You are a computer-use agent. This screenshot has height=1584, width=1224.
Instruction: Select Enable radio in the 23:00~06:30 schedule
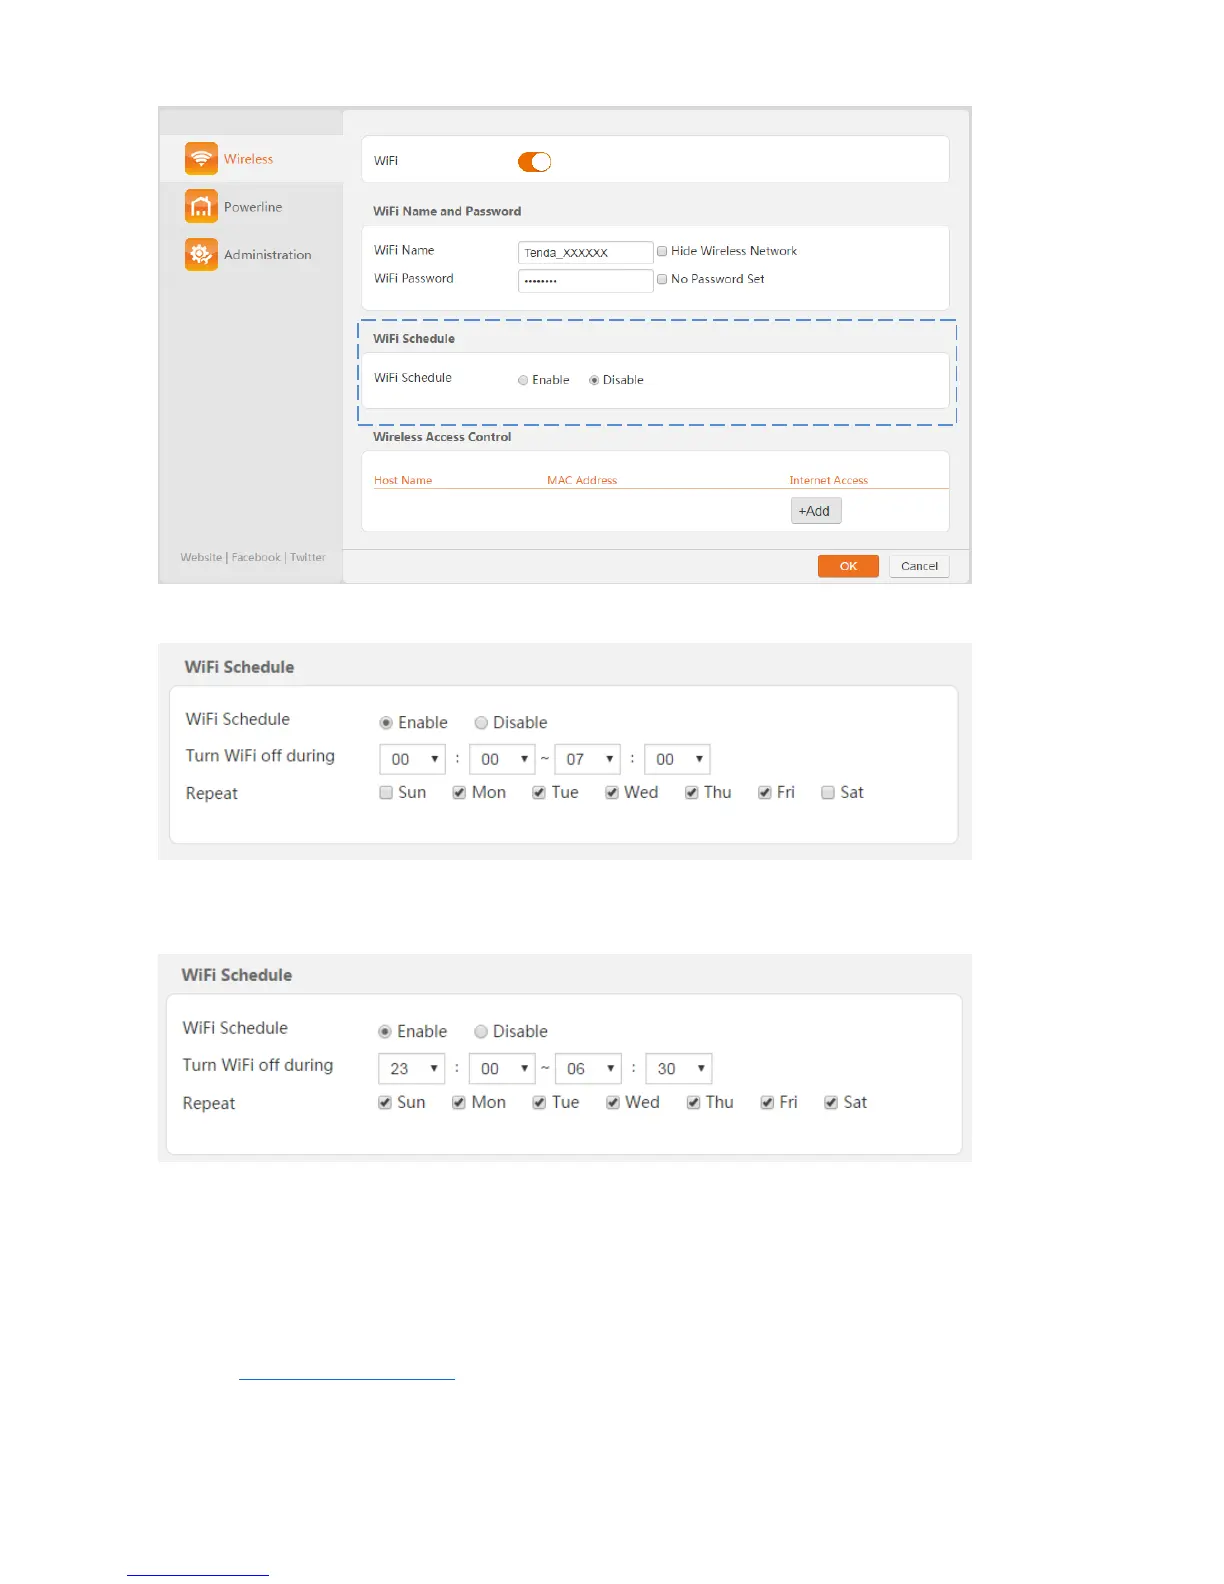tap(385, 1032)
